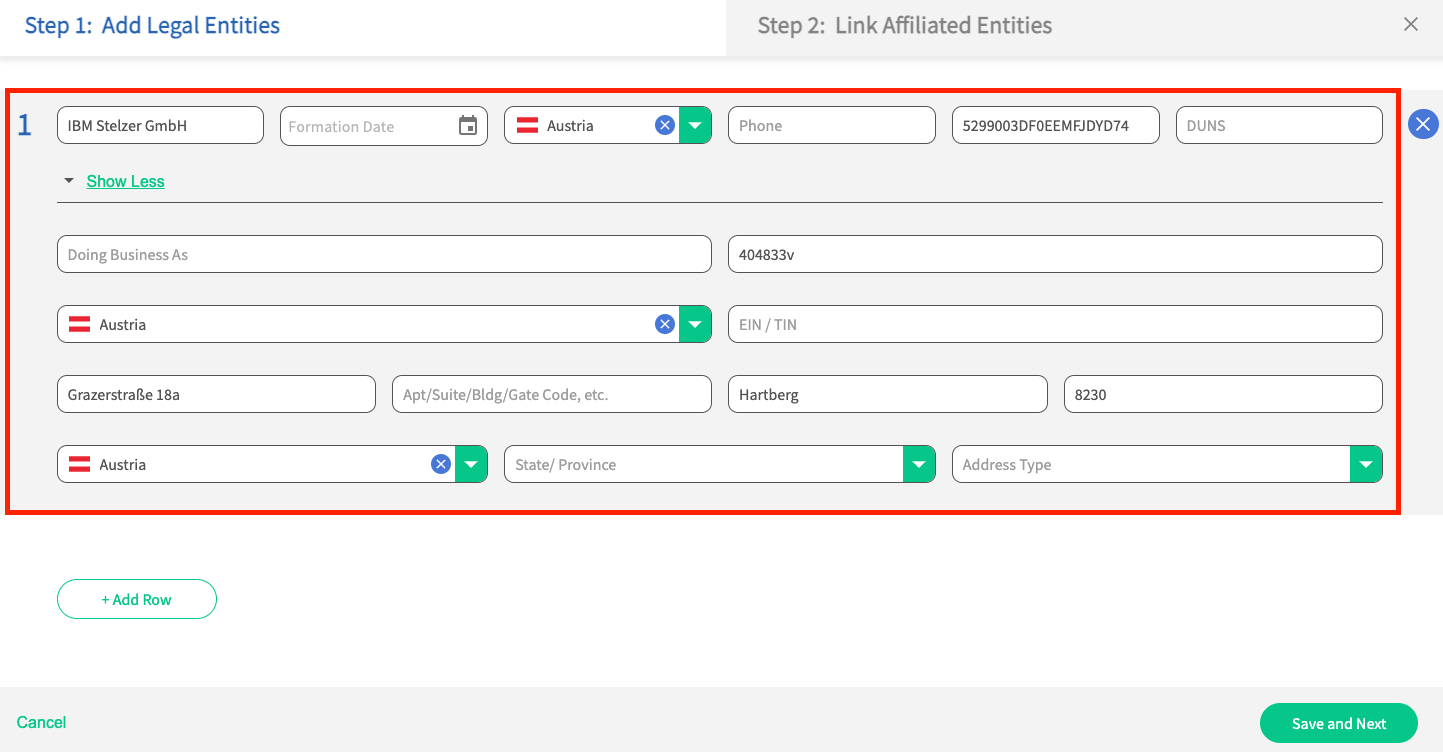Cancel the entity wizard
This screenshot has width=1443, height=752.
click(42, 722)
